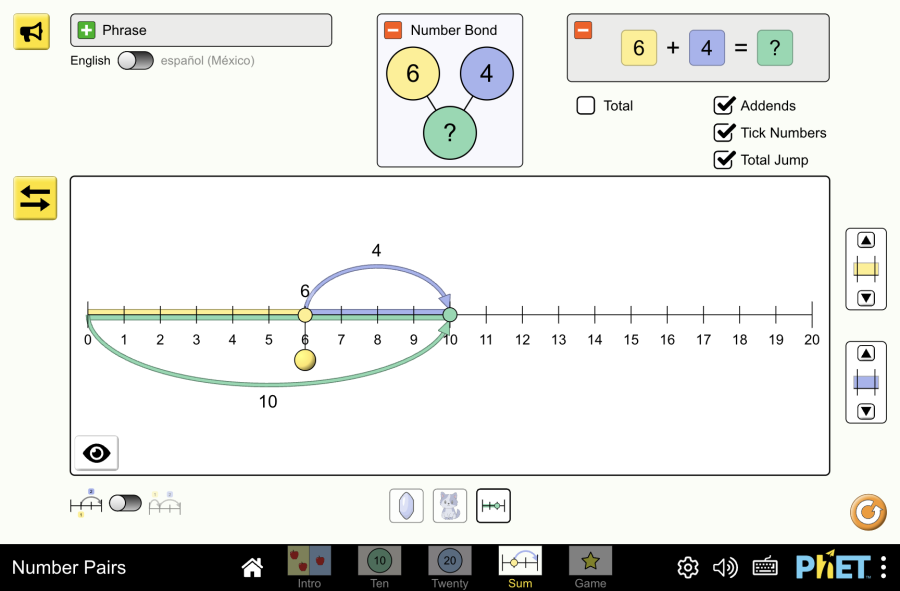The width and height of the screenshot is (900, 591).
Task: Go to the home screen
Action: pyautogui.click(x=253, y=568)
